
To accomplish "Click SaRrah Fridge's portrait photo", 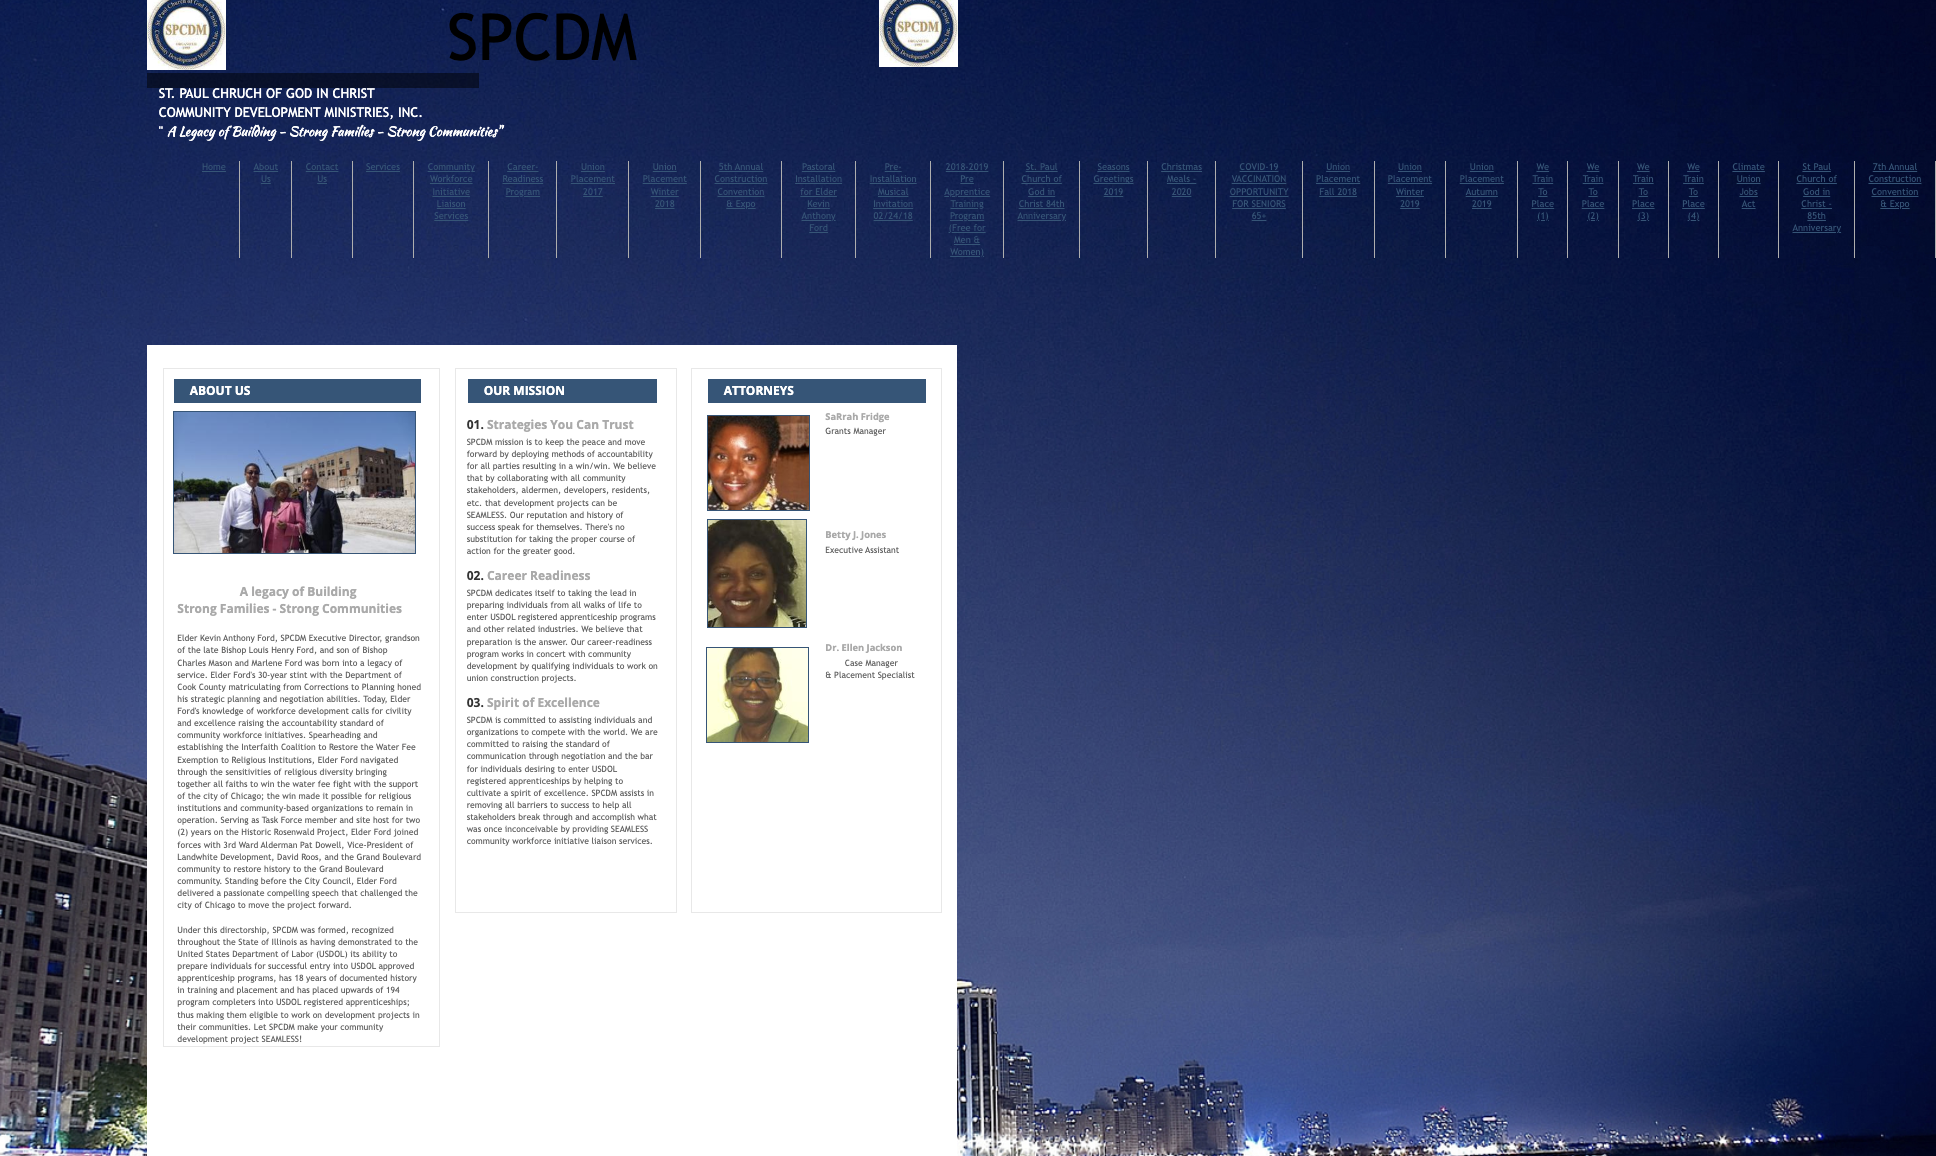I will point(758,463).
